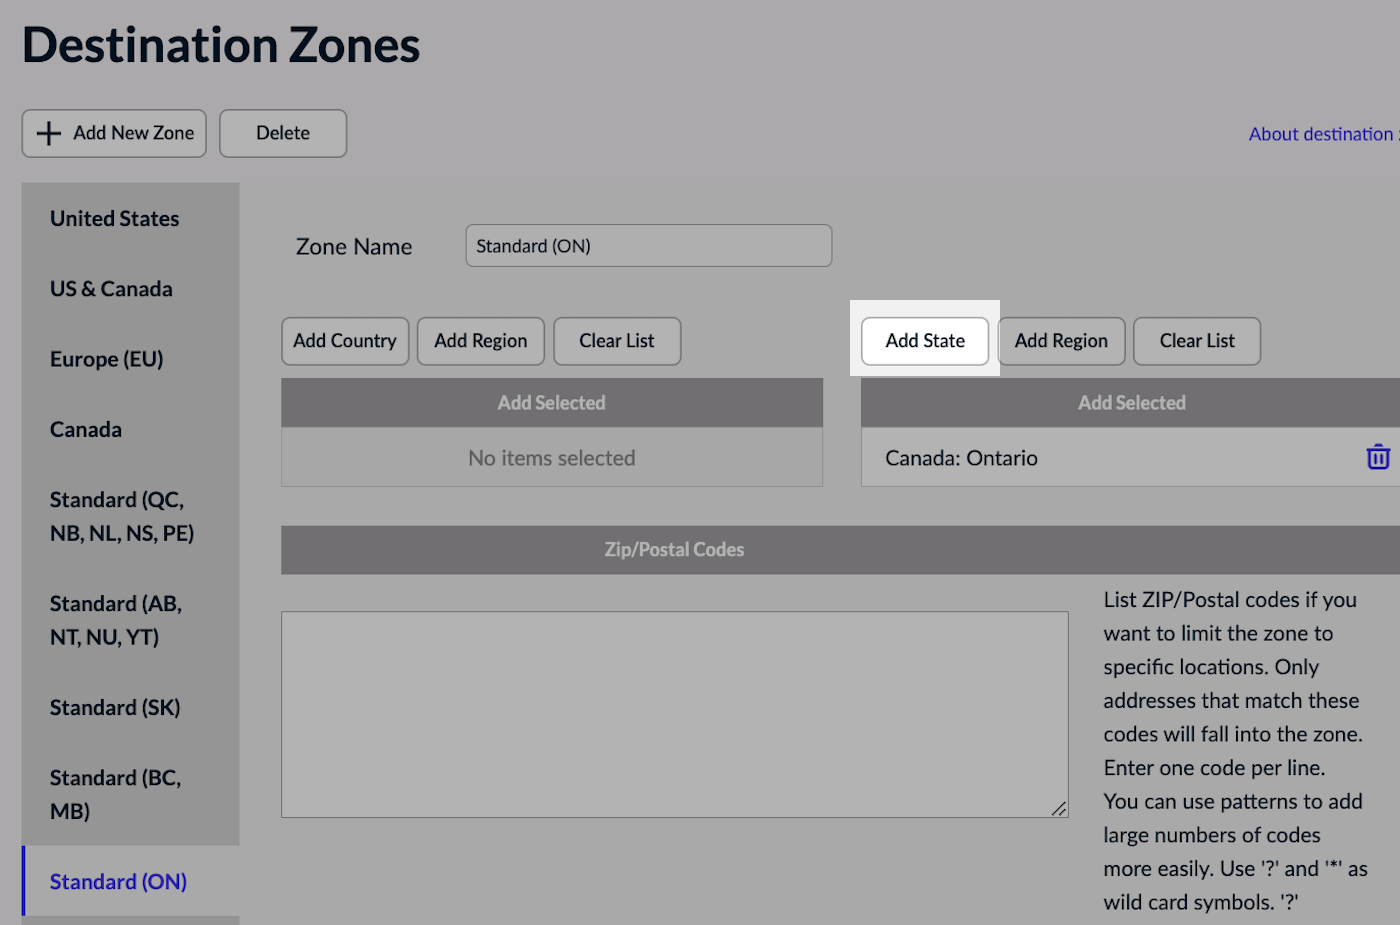Delete the Canada: Ontario entry with trash icon
The width and height of the screenshot is (1400, 925).
[x=1377, y=457]
